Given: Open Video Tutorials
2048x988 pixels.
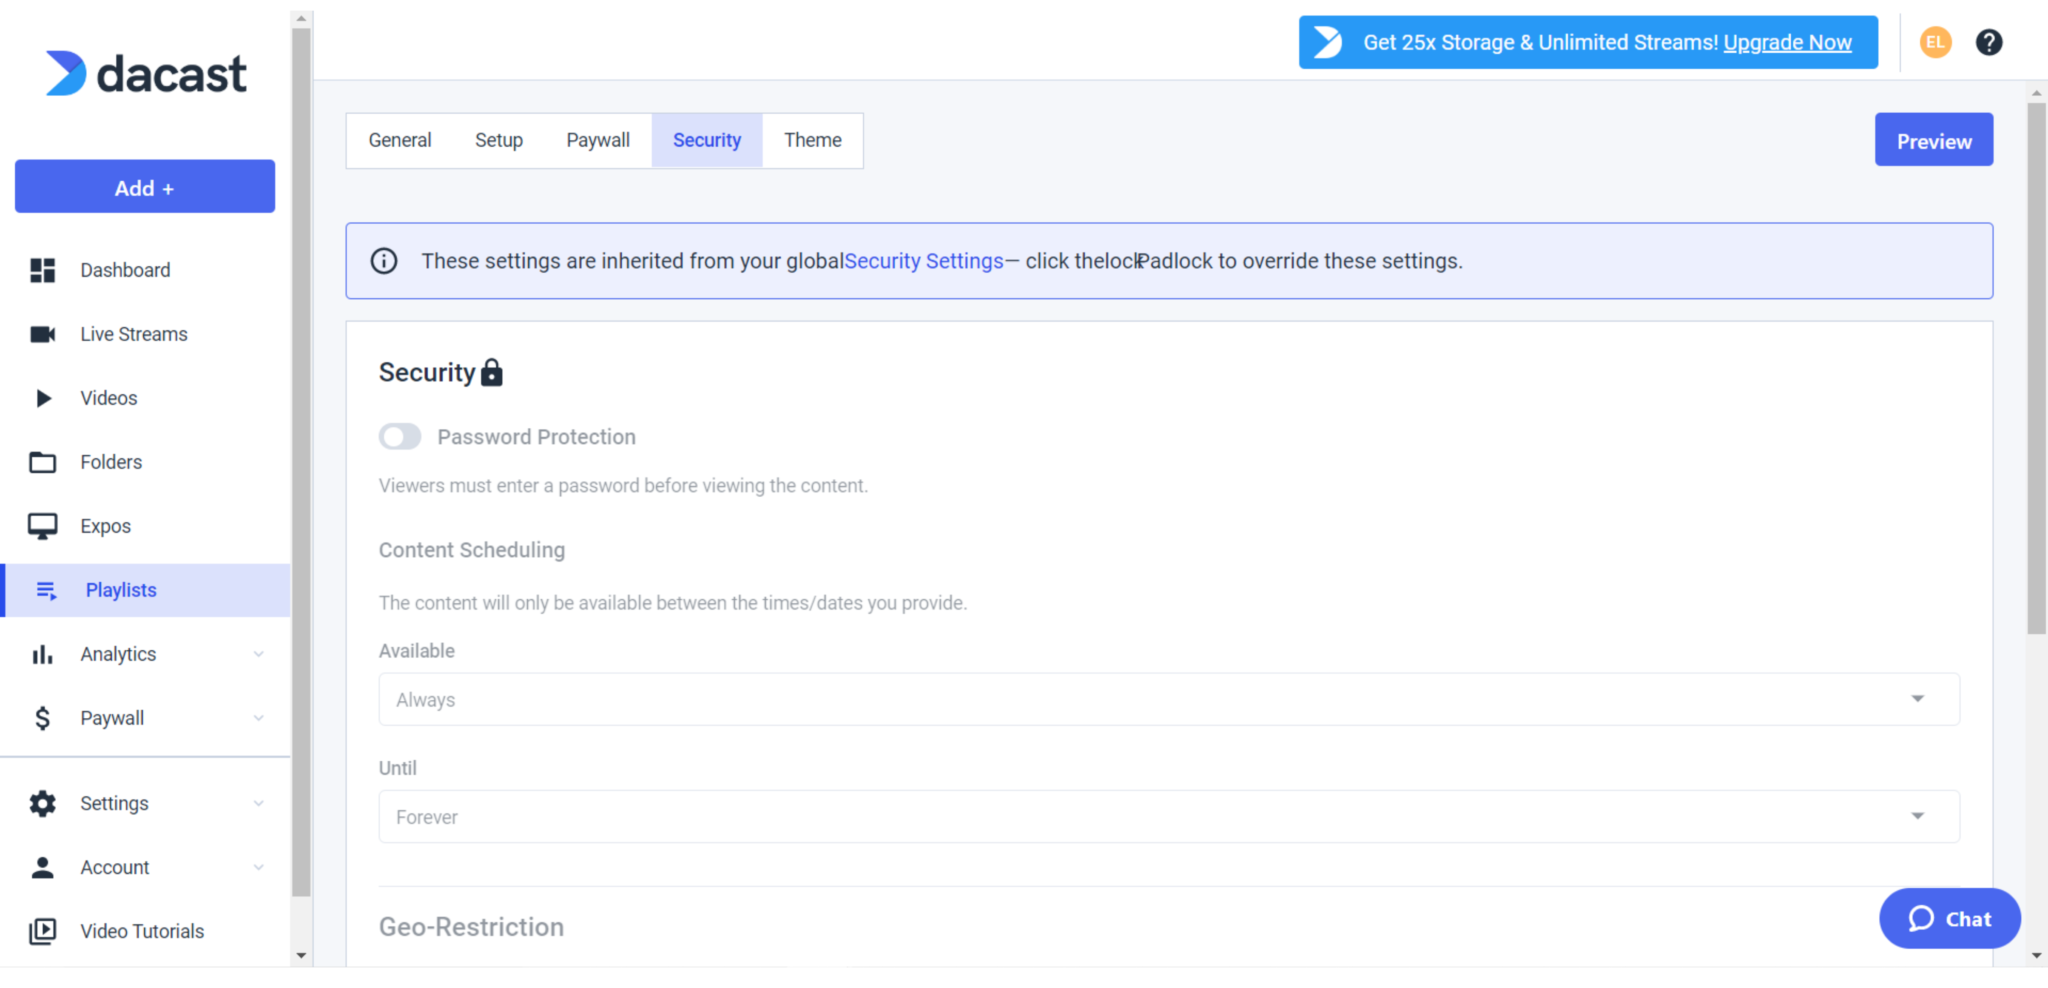Looking at the screenshot, I should pos(141,930).
